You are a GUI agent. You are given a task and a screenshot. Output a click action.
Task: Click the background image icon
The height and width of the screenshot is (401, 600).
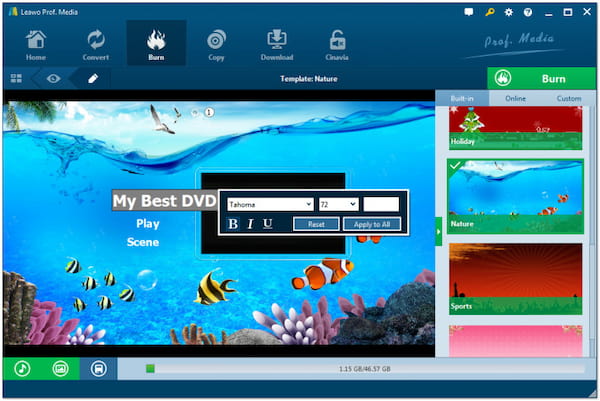pyautogui.click(x=60, y=368)
